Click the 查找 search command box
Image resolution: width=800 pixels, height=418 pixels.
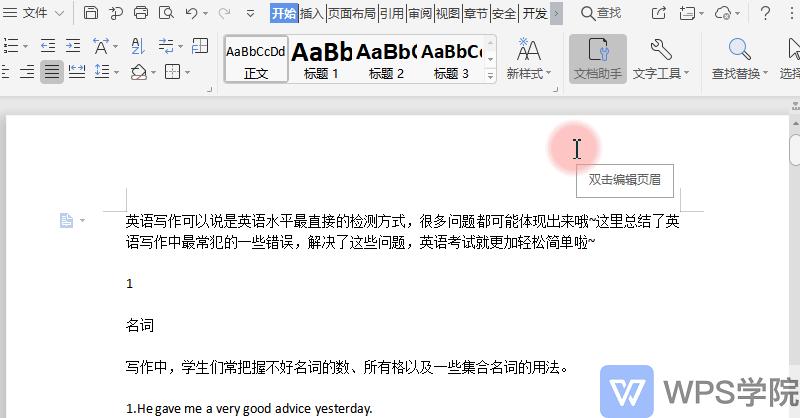(x=602, y=13)
